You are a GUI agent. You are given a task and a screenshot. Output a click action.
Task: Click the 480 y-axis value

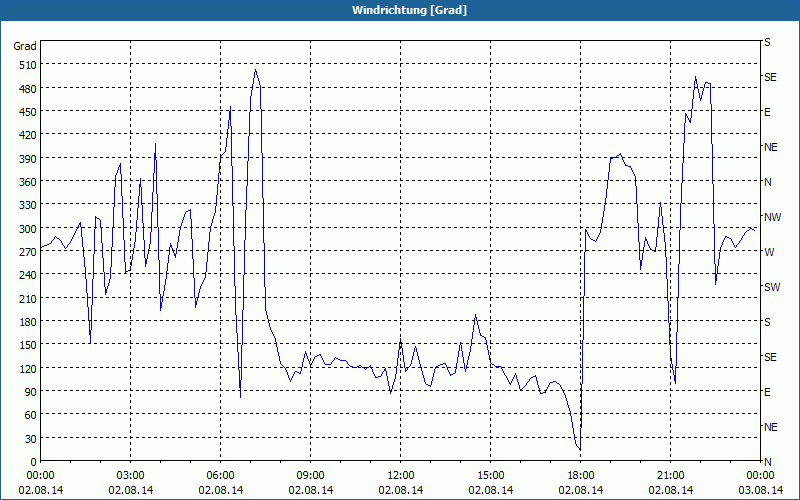(x=28, y=89)
